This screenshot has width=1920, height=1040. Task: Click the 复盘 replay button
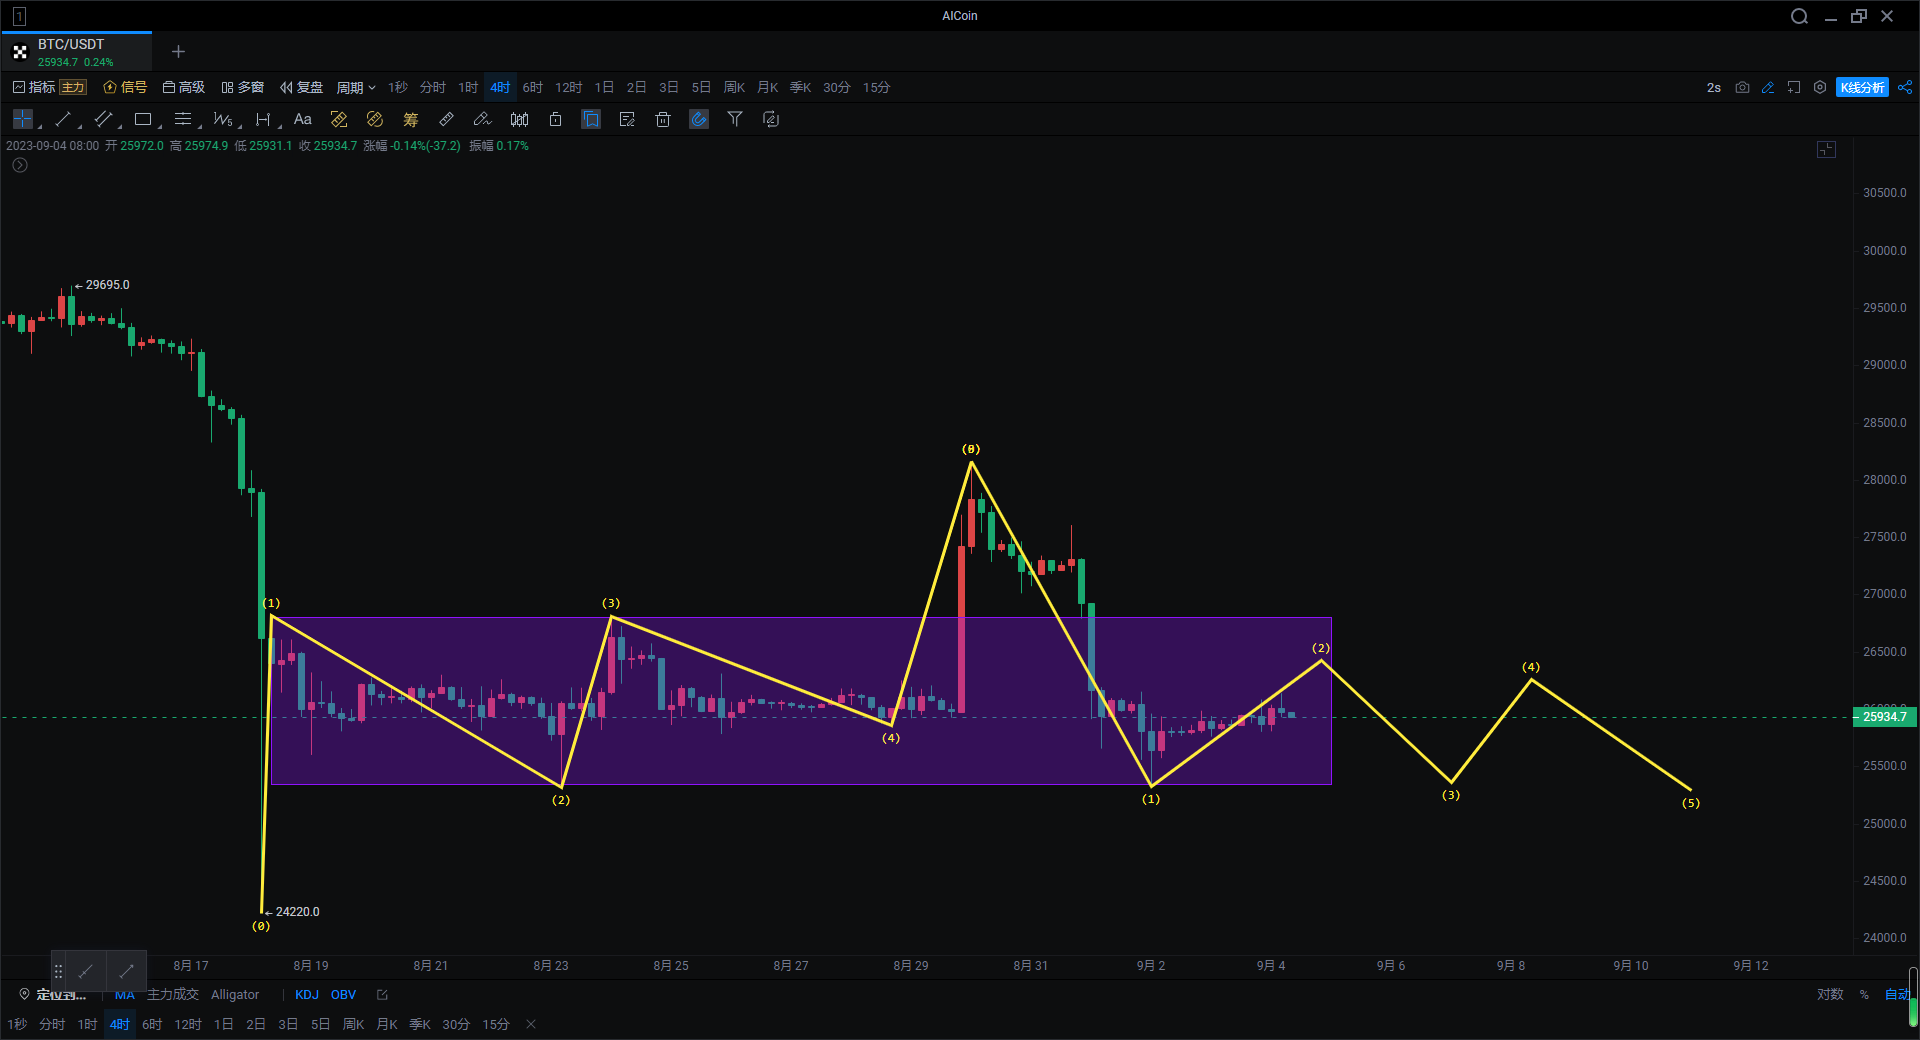click(x=302, y=88)
